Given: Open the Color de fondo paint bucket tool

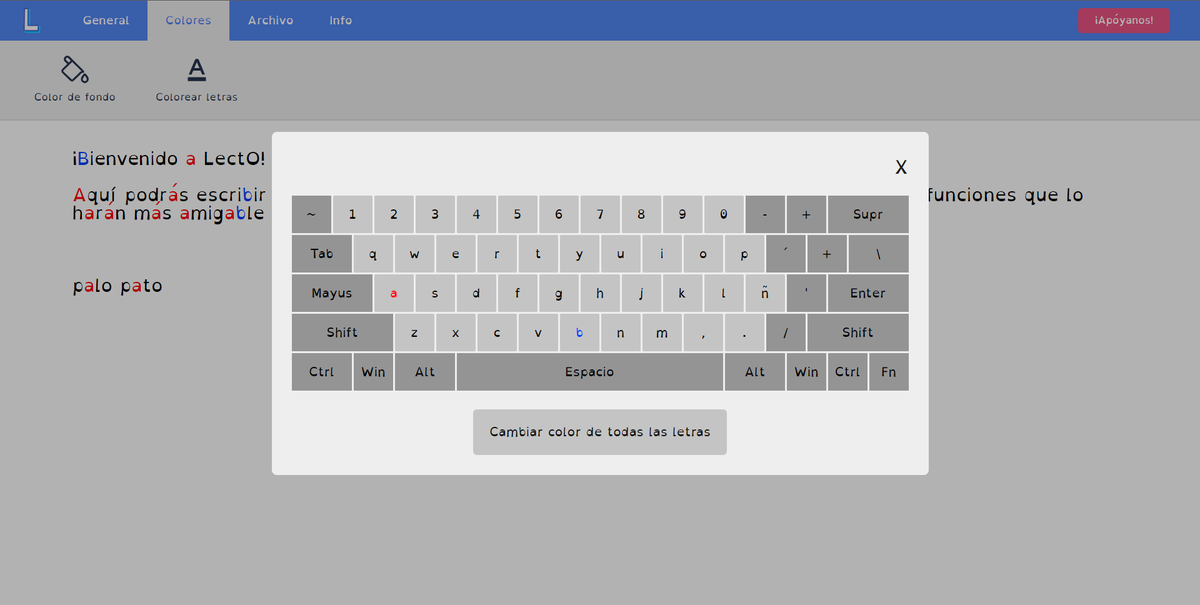Looking at the screenshot, I should pyautogui.click(x=75, y=80).
